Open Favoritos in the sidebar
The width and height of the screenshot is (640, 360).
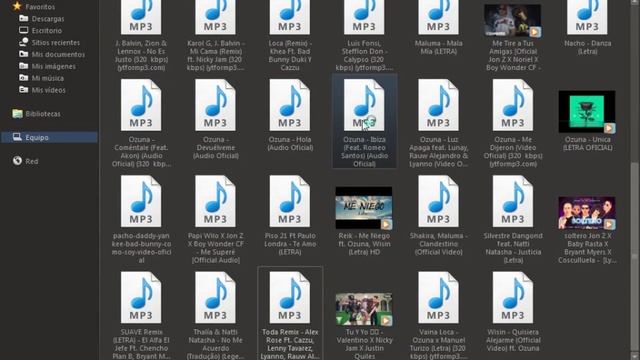(40, 7)
